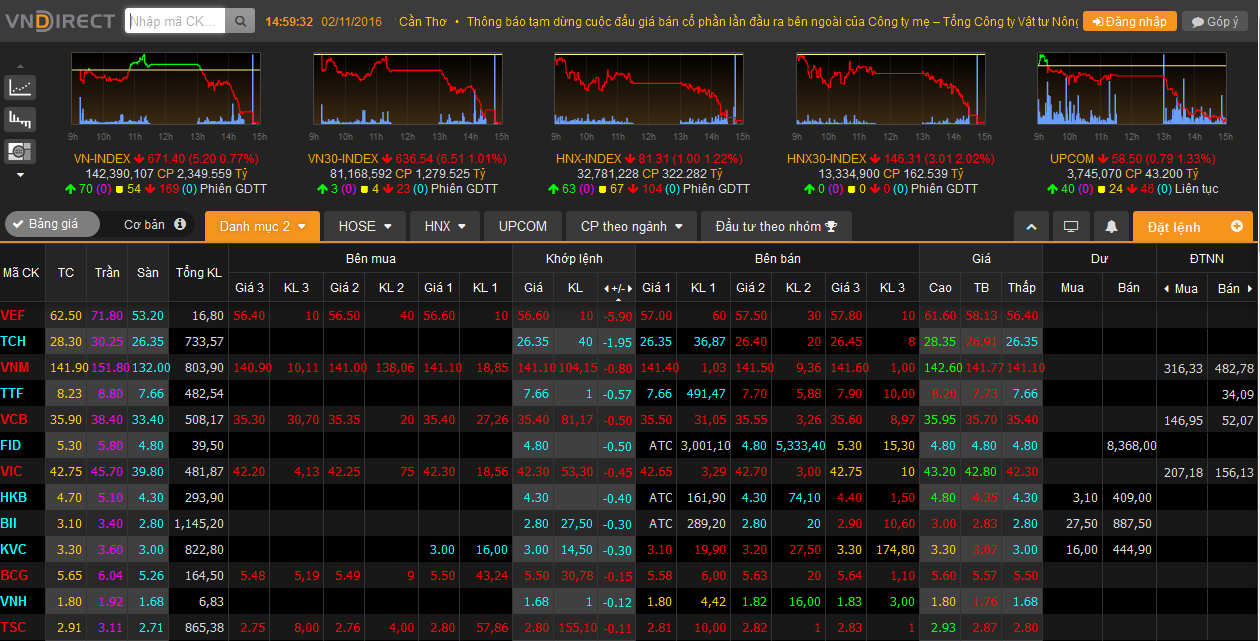Click the Trần column header

(x=107, y=272)
